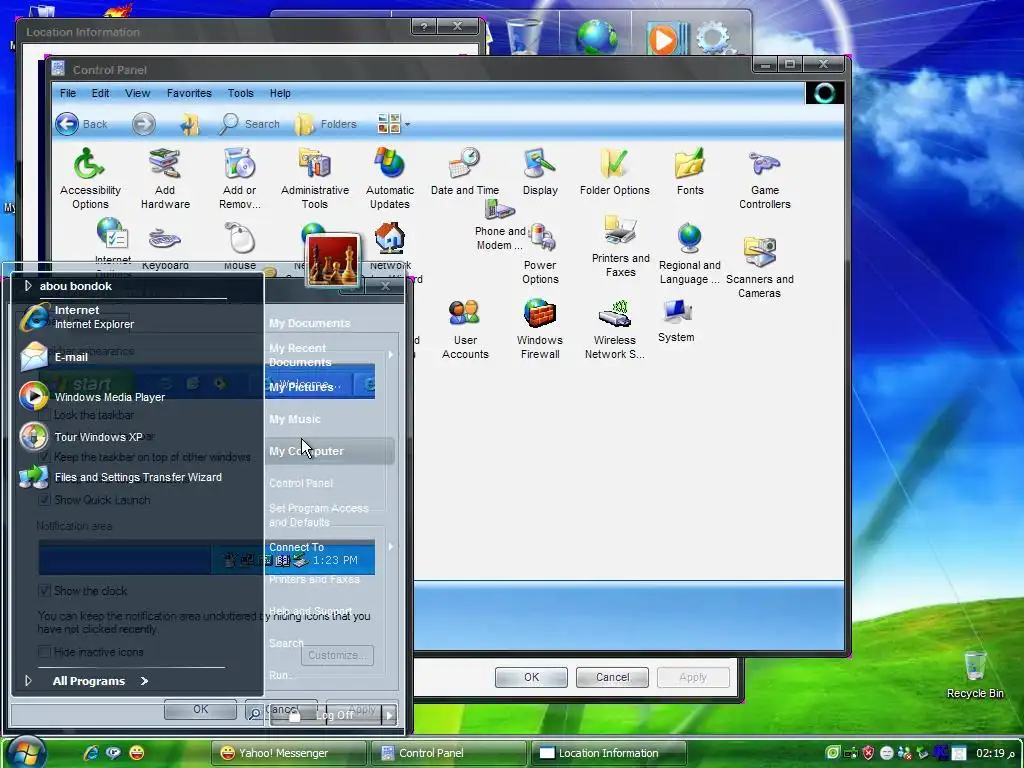Image resolution: width=1024 pixels, height=768 pixels.
Task: Open the Views dropdown in toolbar
Action: click(x=393, y=123)
